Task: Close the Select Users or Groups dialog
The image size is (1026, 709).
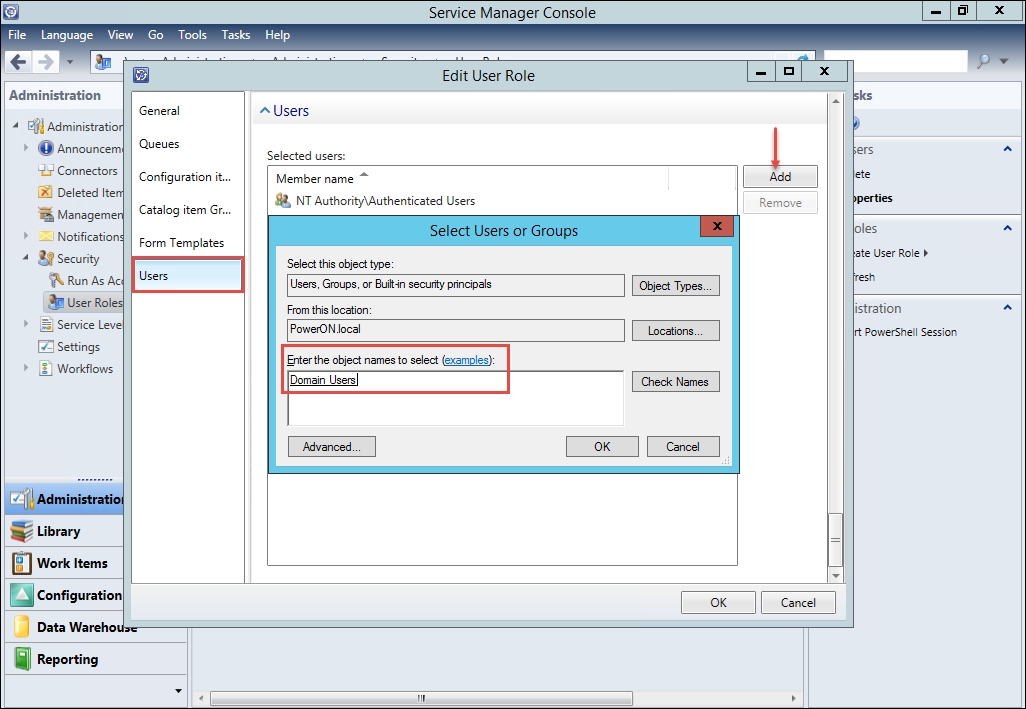Action: pos(717,226)
